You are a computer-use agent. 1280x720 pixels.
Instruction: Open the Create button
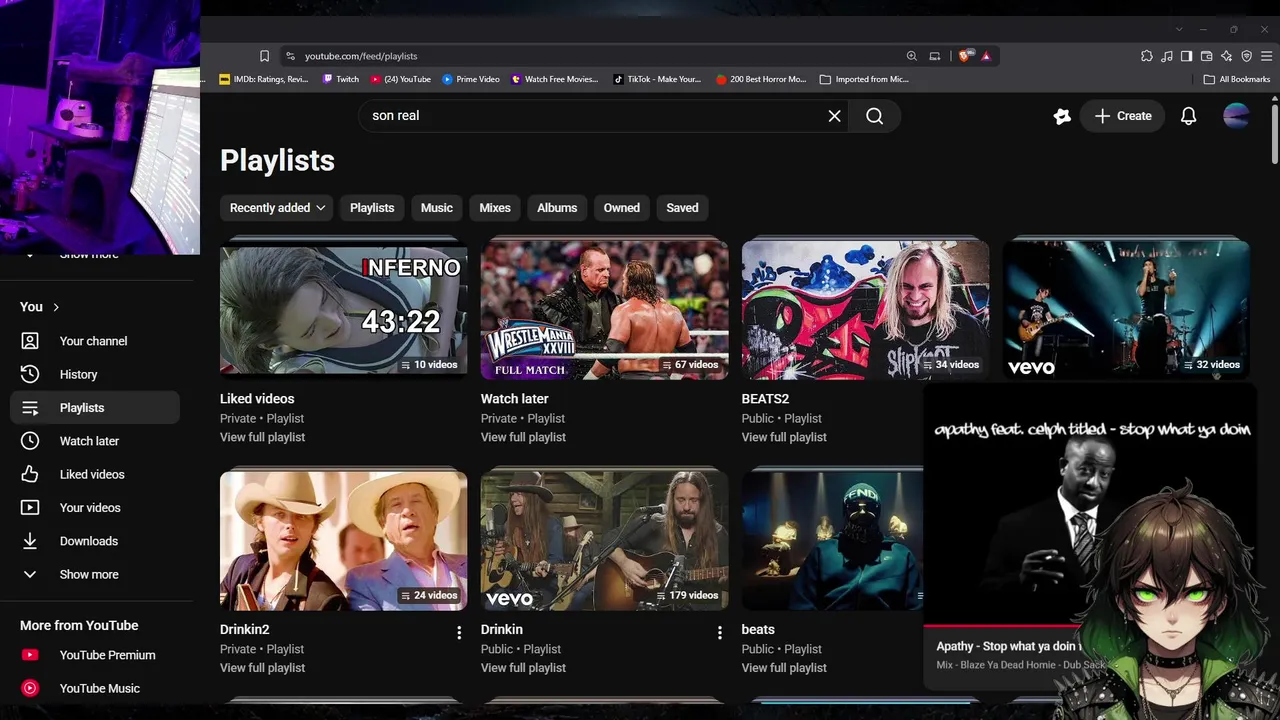[1123, 116]
